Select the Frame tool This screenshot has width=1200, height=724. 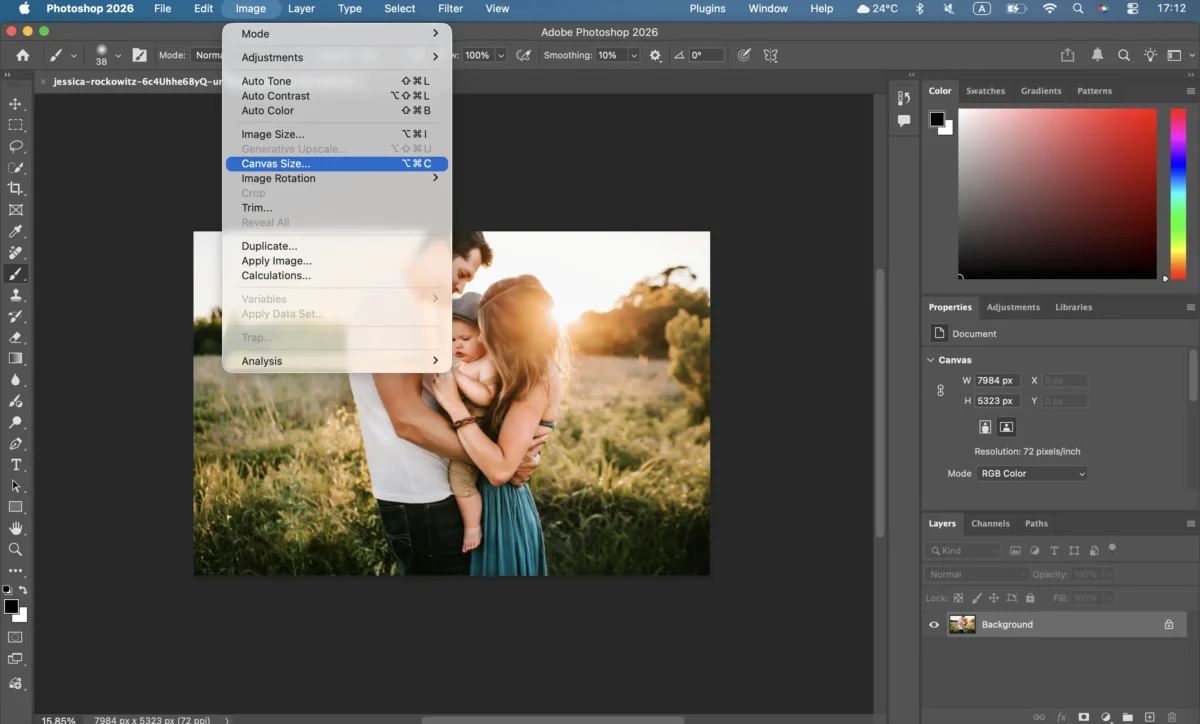[15, 210]
